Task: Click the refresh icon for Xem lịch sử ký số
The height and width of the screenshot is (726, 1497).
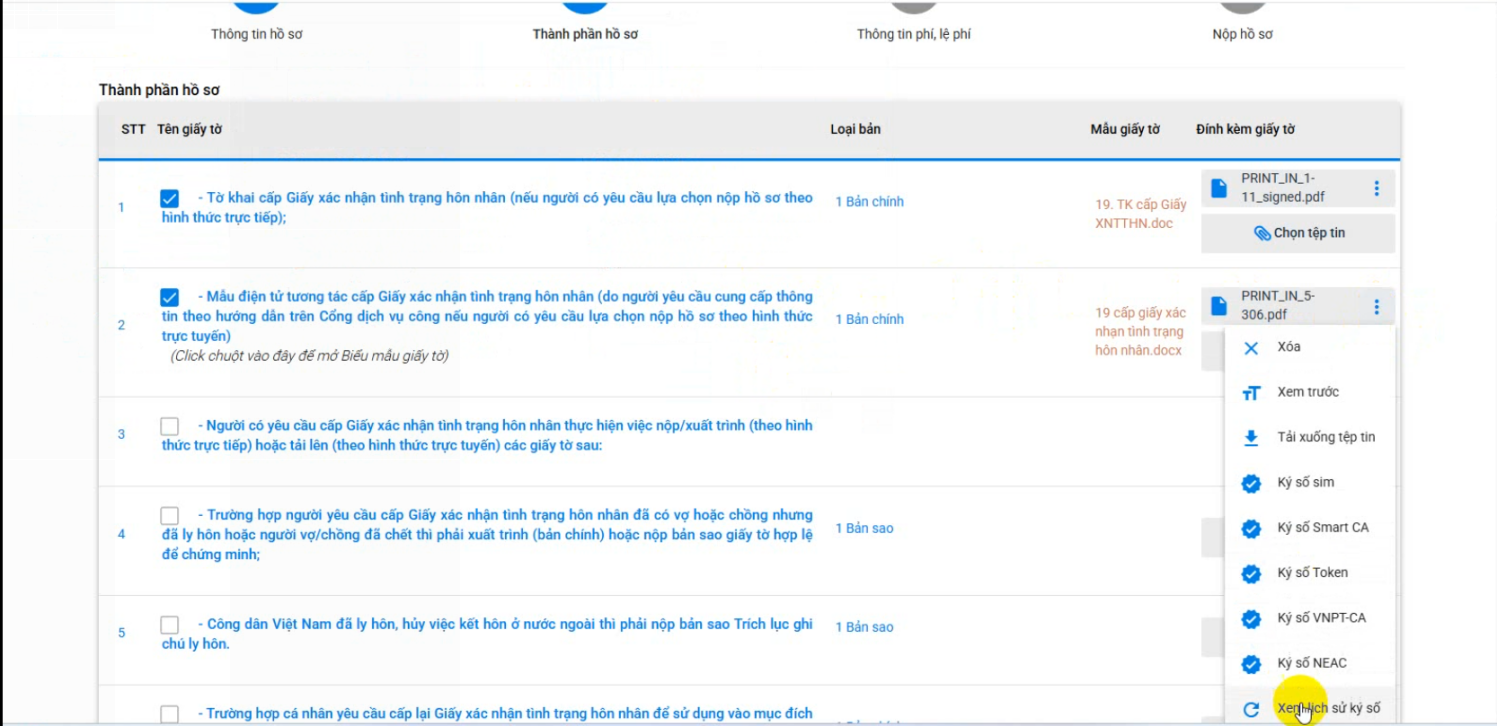Action: tap(1251, 709)
